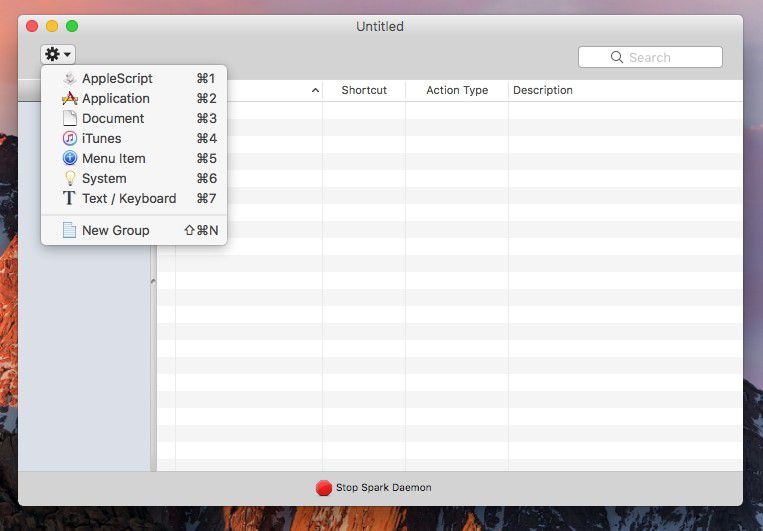Close the Untitled window with red button
Image resolution: width=763 pixels, height=531 pixels.
click(32, 26)
